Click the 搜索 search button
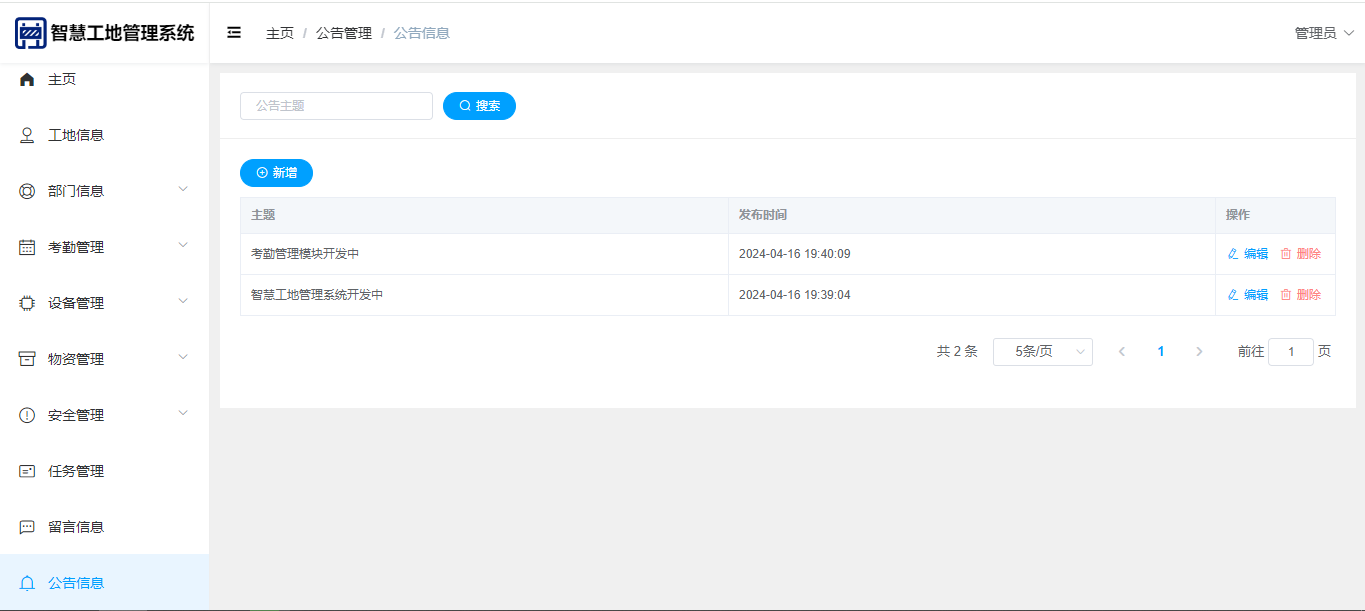The height and width of the screenshot is (611, 1365). click(479, 106)
